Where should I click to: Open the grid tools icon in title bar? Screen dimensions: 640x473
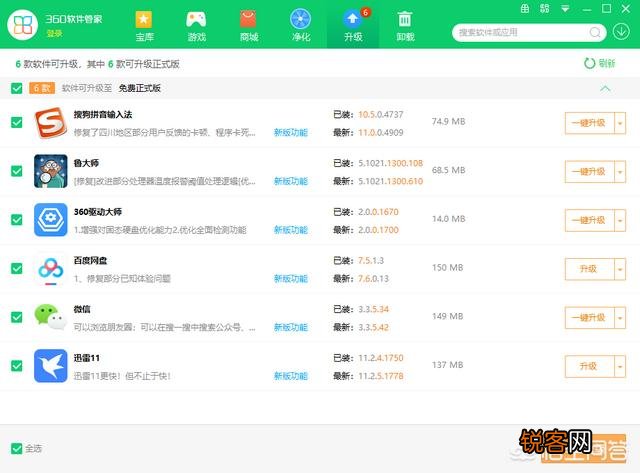[544, 8]
